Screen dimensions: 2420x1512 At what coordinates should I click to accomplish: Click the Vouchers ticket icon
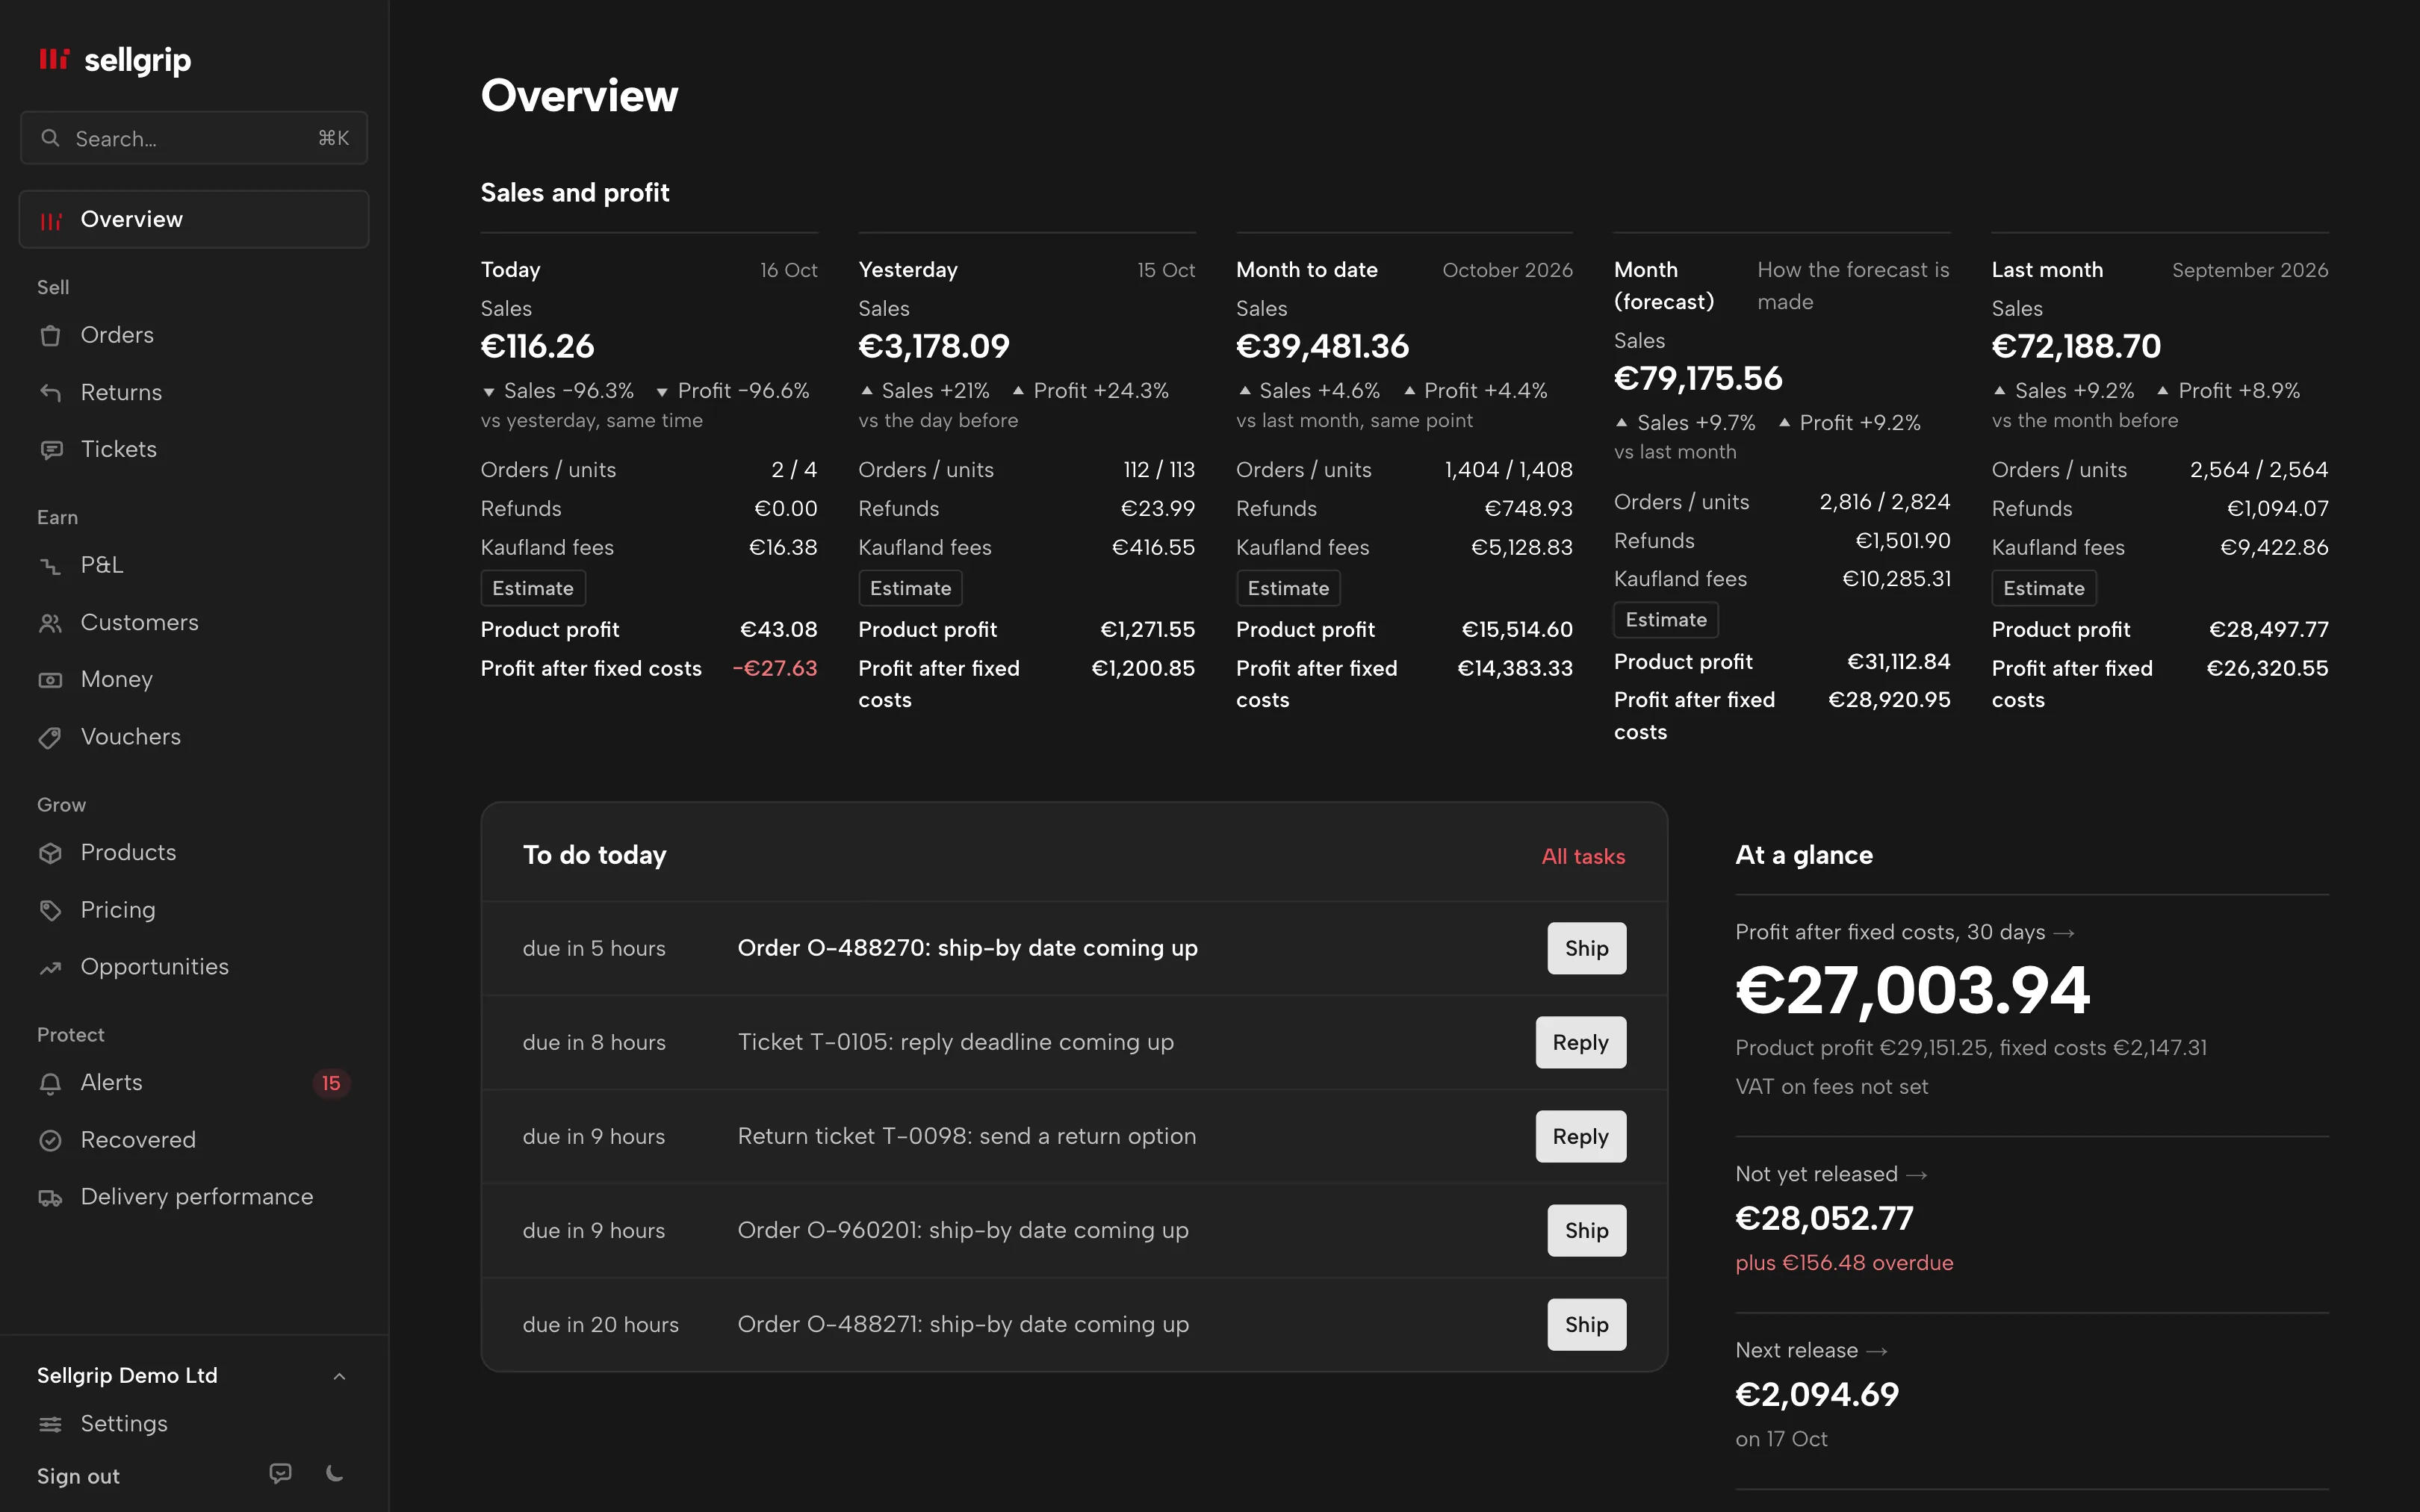point(50,737)
